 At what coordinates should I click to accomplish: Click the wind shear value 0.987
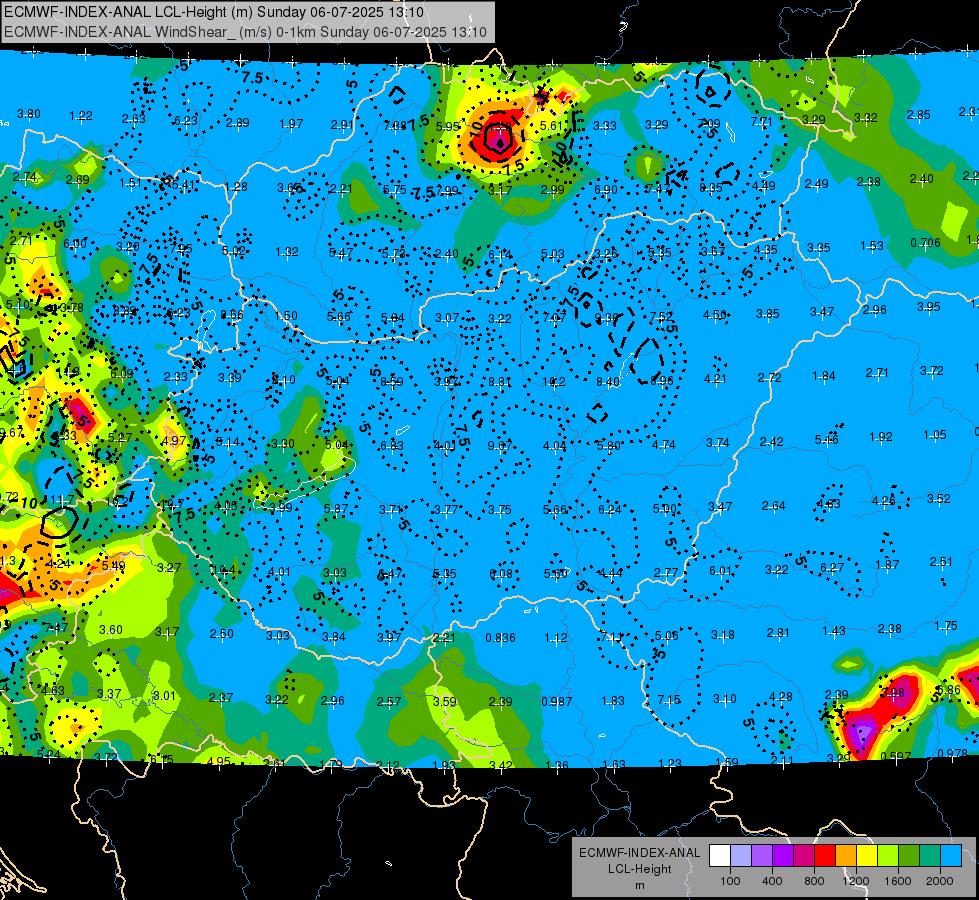point(556,701)
